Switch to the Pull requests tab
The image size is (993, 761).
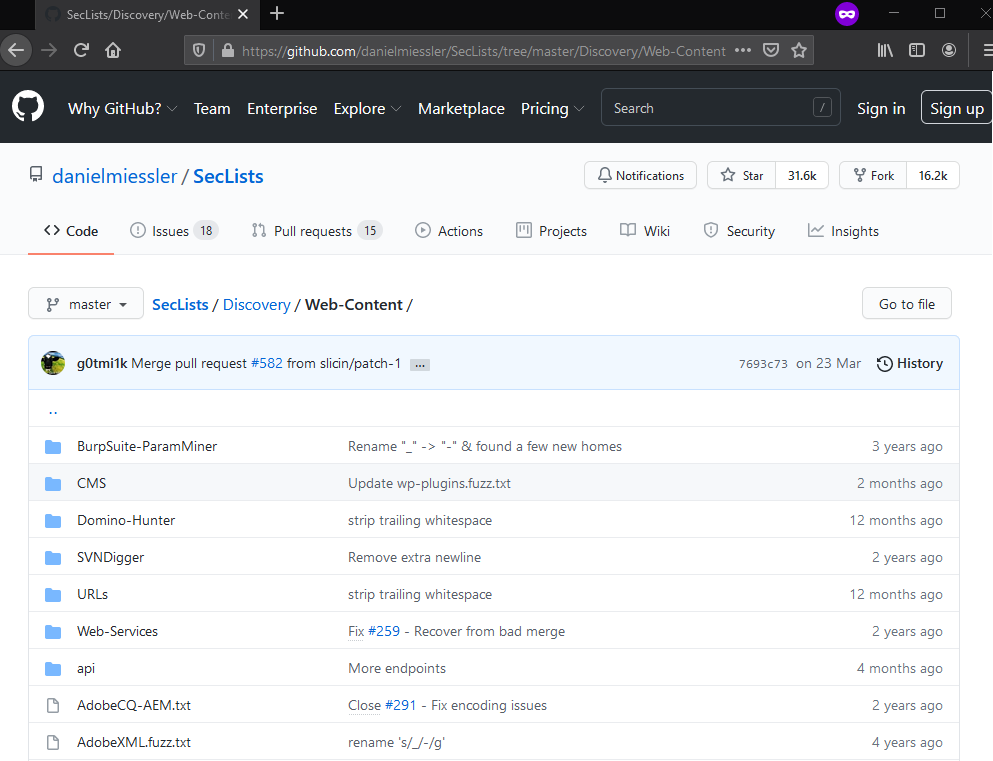click(x=316, y=231)
